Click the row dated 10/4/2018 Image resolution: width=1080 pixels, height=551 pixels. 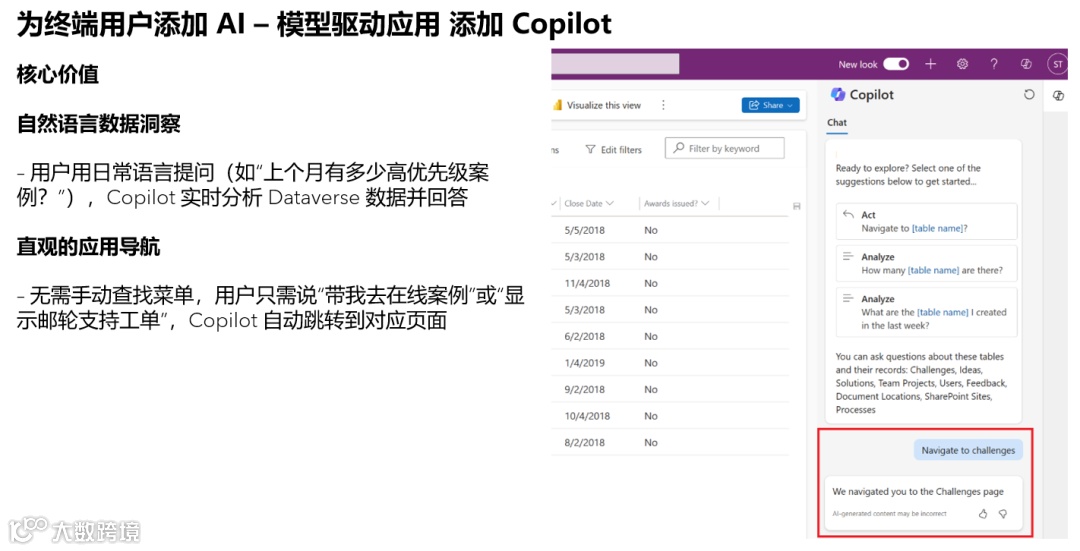(669, 416)
